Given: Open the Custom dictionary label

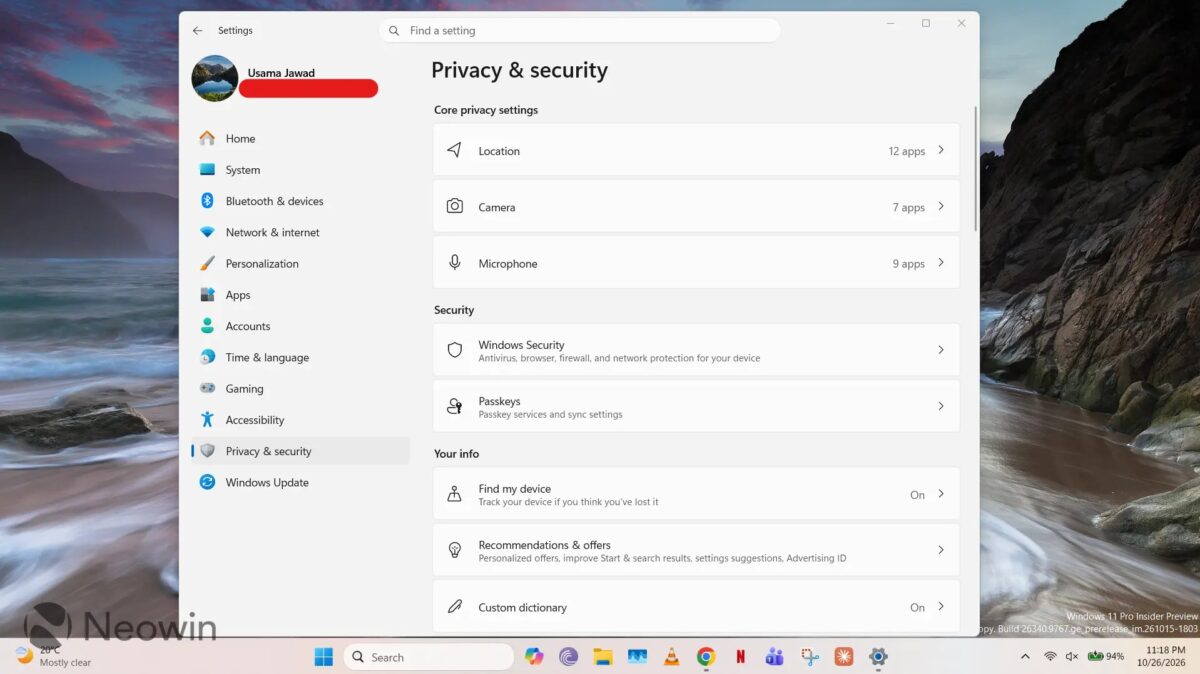Looking at the screenshot, I should tap(522, 607).
